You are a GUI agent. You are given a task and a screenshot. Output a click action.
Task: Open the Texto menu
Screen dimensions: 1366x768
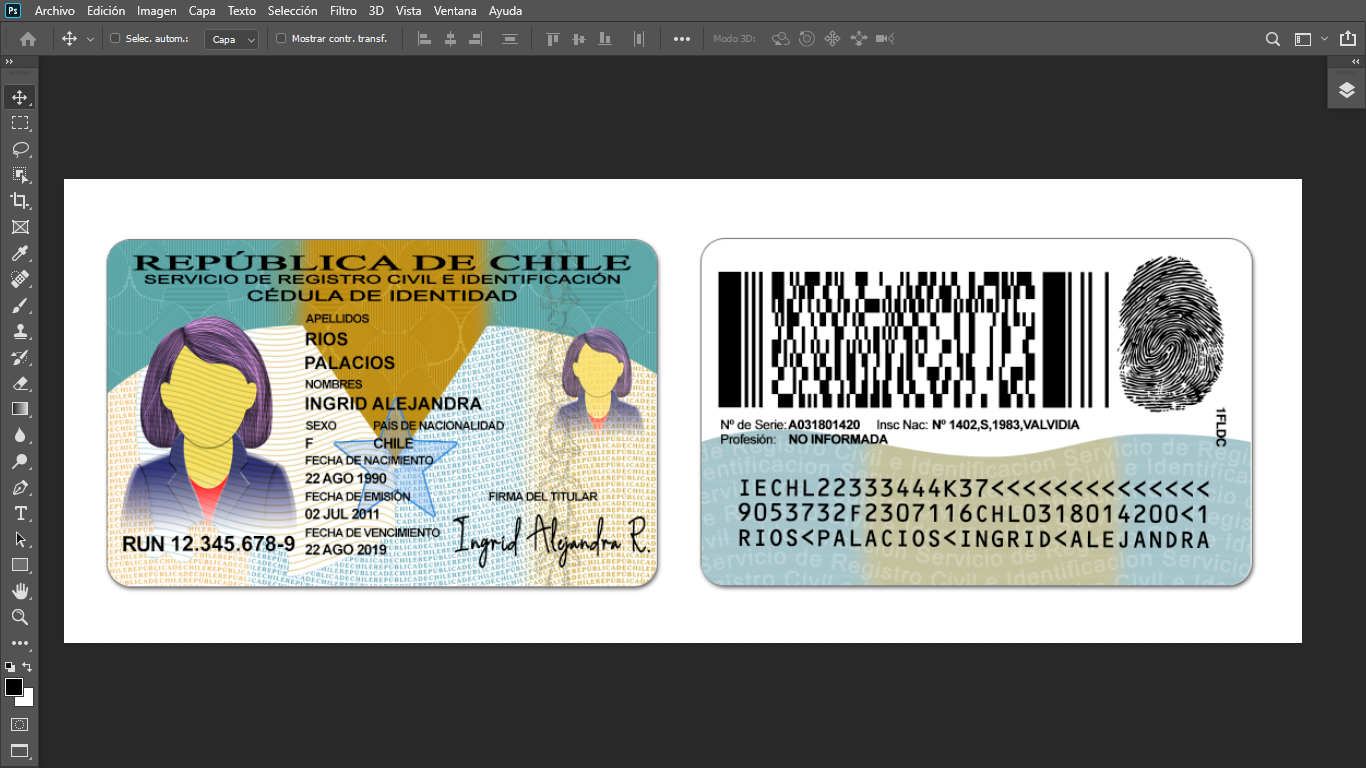pyautogui.click(x=242, y=11)
